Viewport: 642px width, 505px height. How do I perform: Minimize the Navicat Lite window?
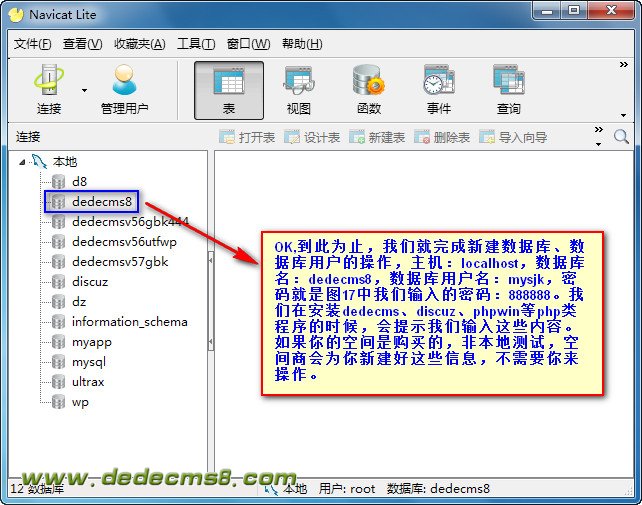click(547, 11)
